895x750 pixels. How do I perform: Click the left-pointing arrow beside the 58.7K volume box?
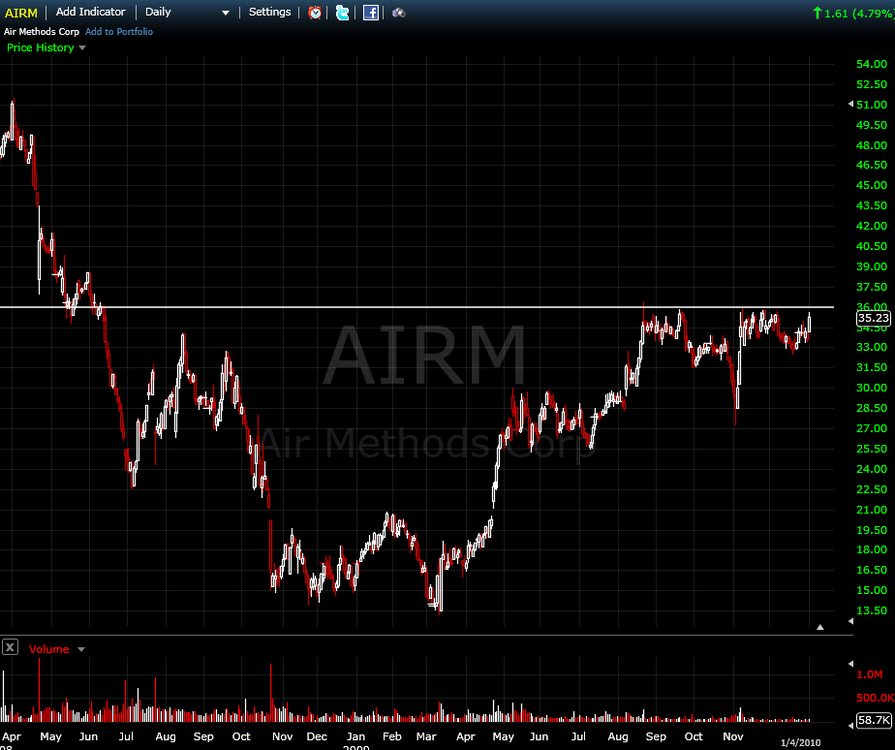click(850, 725)
